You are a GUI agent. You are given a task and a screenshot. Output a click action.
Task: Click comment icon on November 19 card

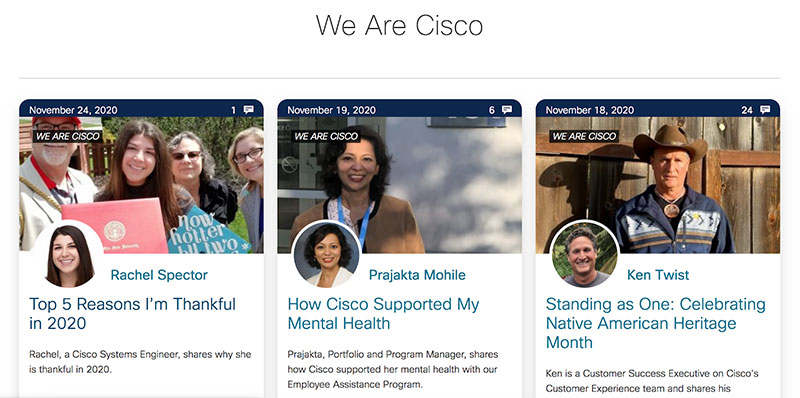tap(507, 110)
